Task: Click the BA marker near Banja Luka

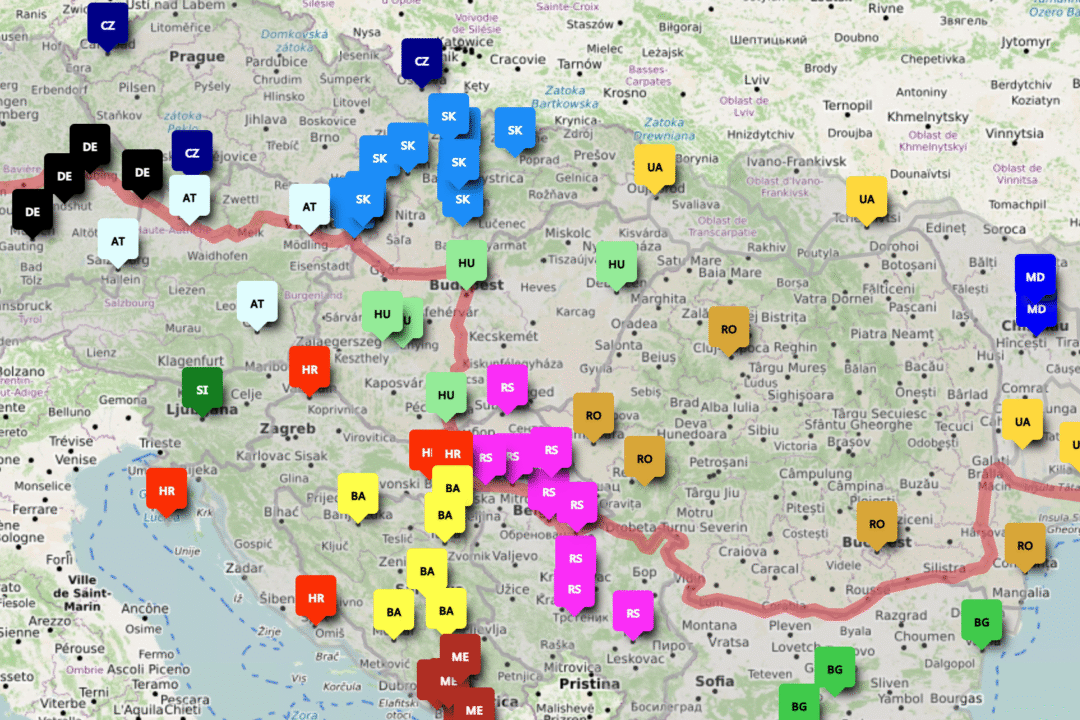Action: [359, 497]
